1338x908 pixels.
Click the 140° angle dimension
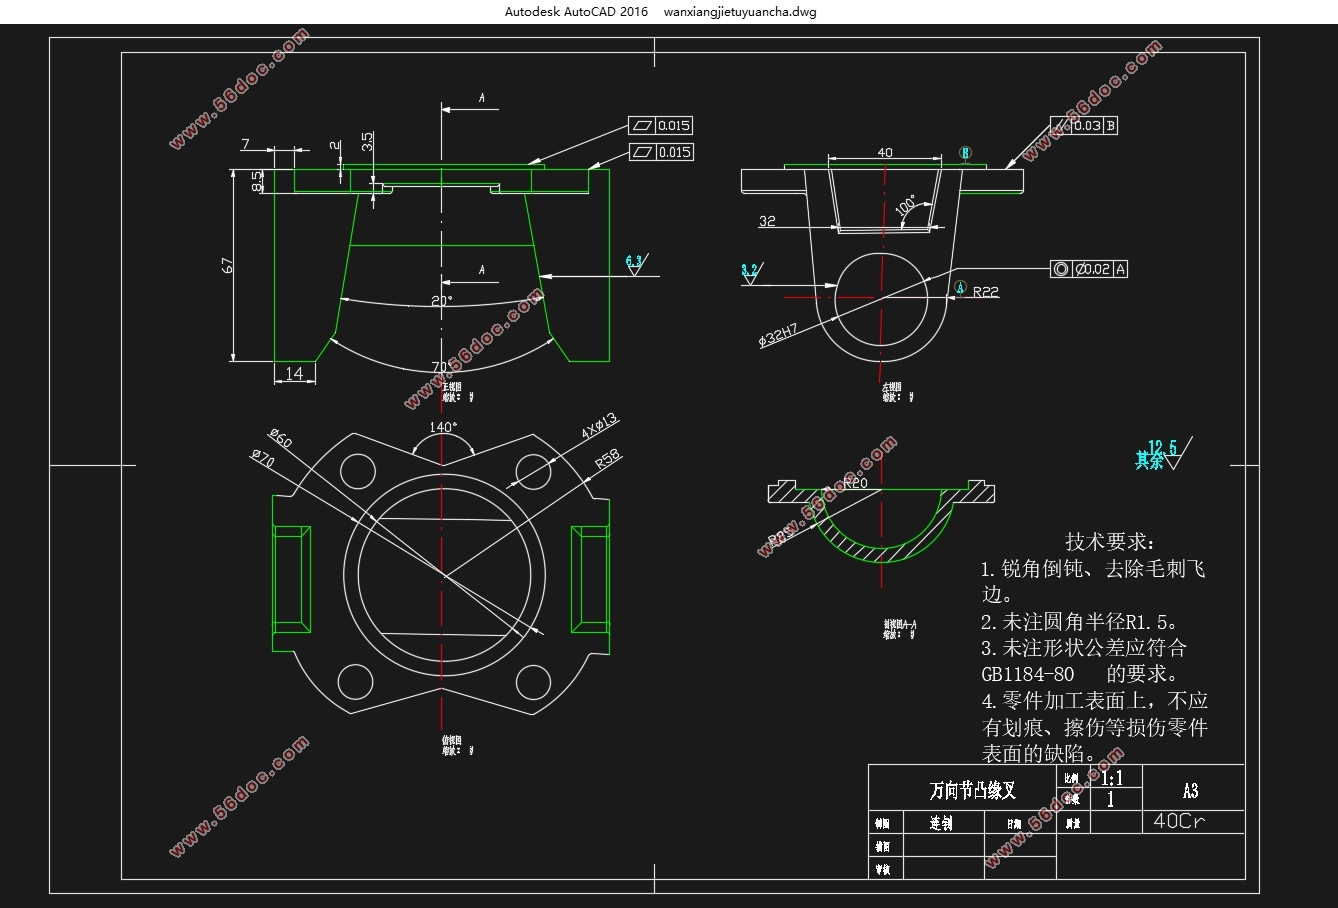tap(443, 427)
